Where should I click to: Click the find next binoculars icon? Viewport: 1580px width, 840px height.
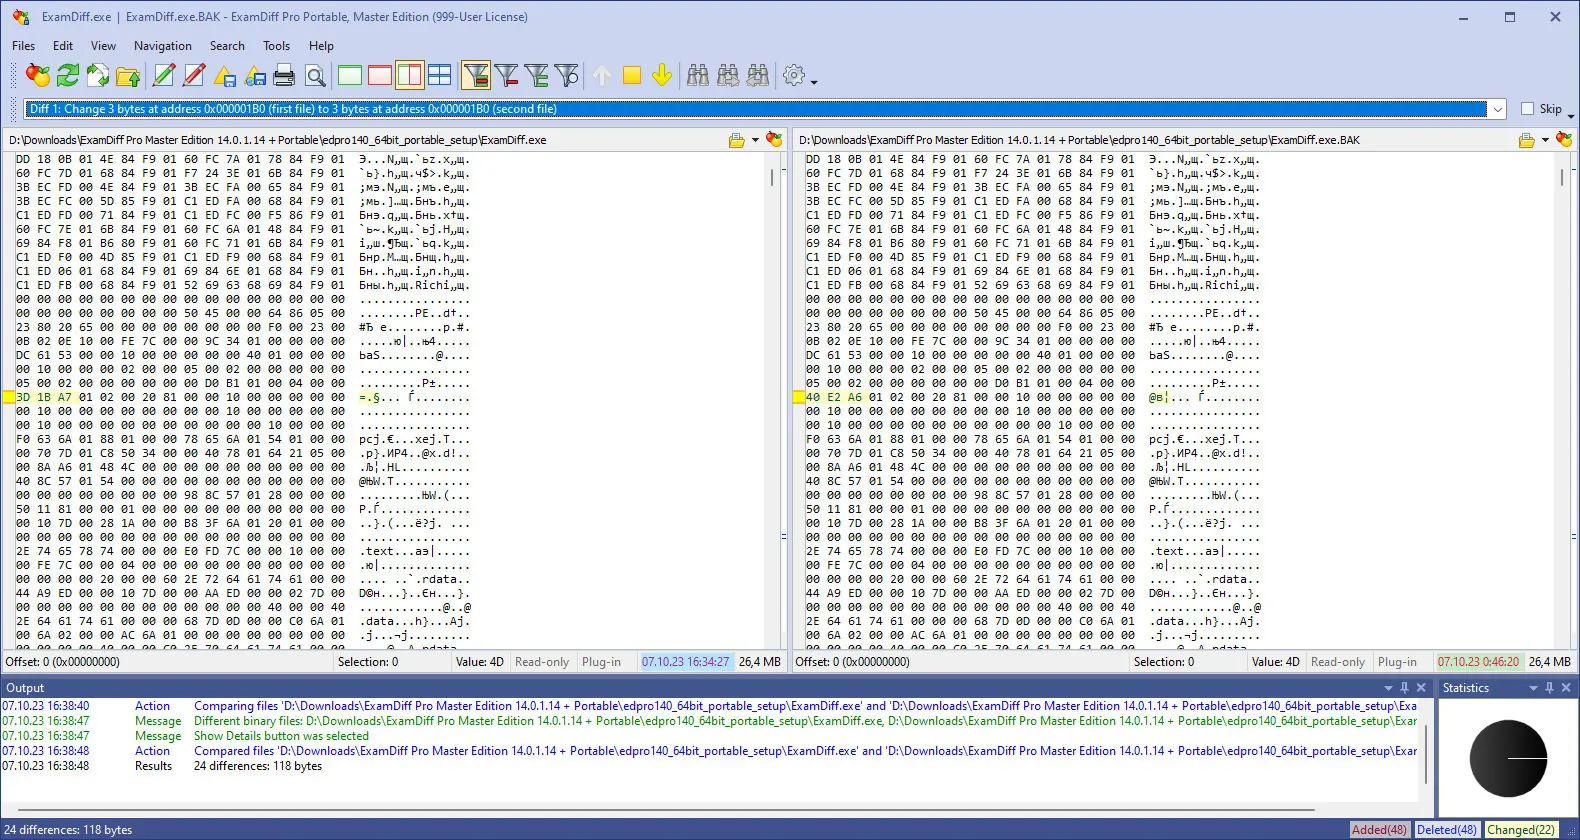point(728,75)
